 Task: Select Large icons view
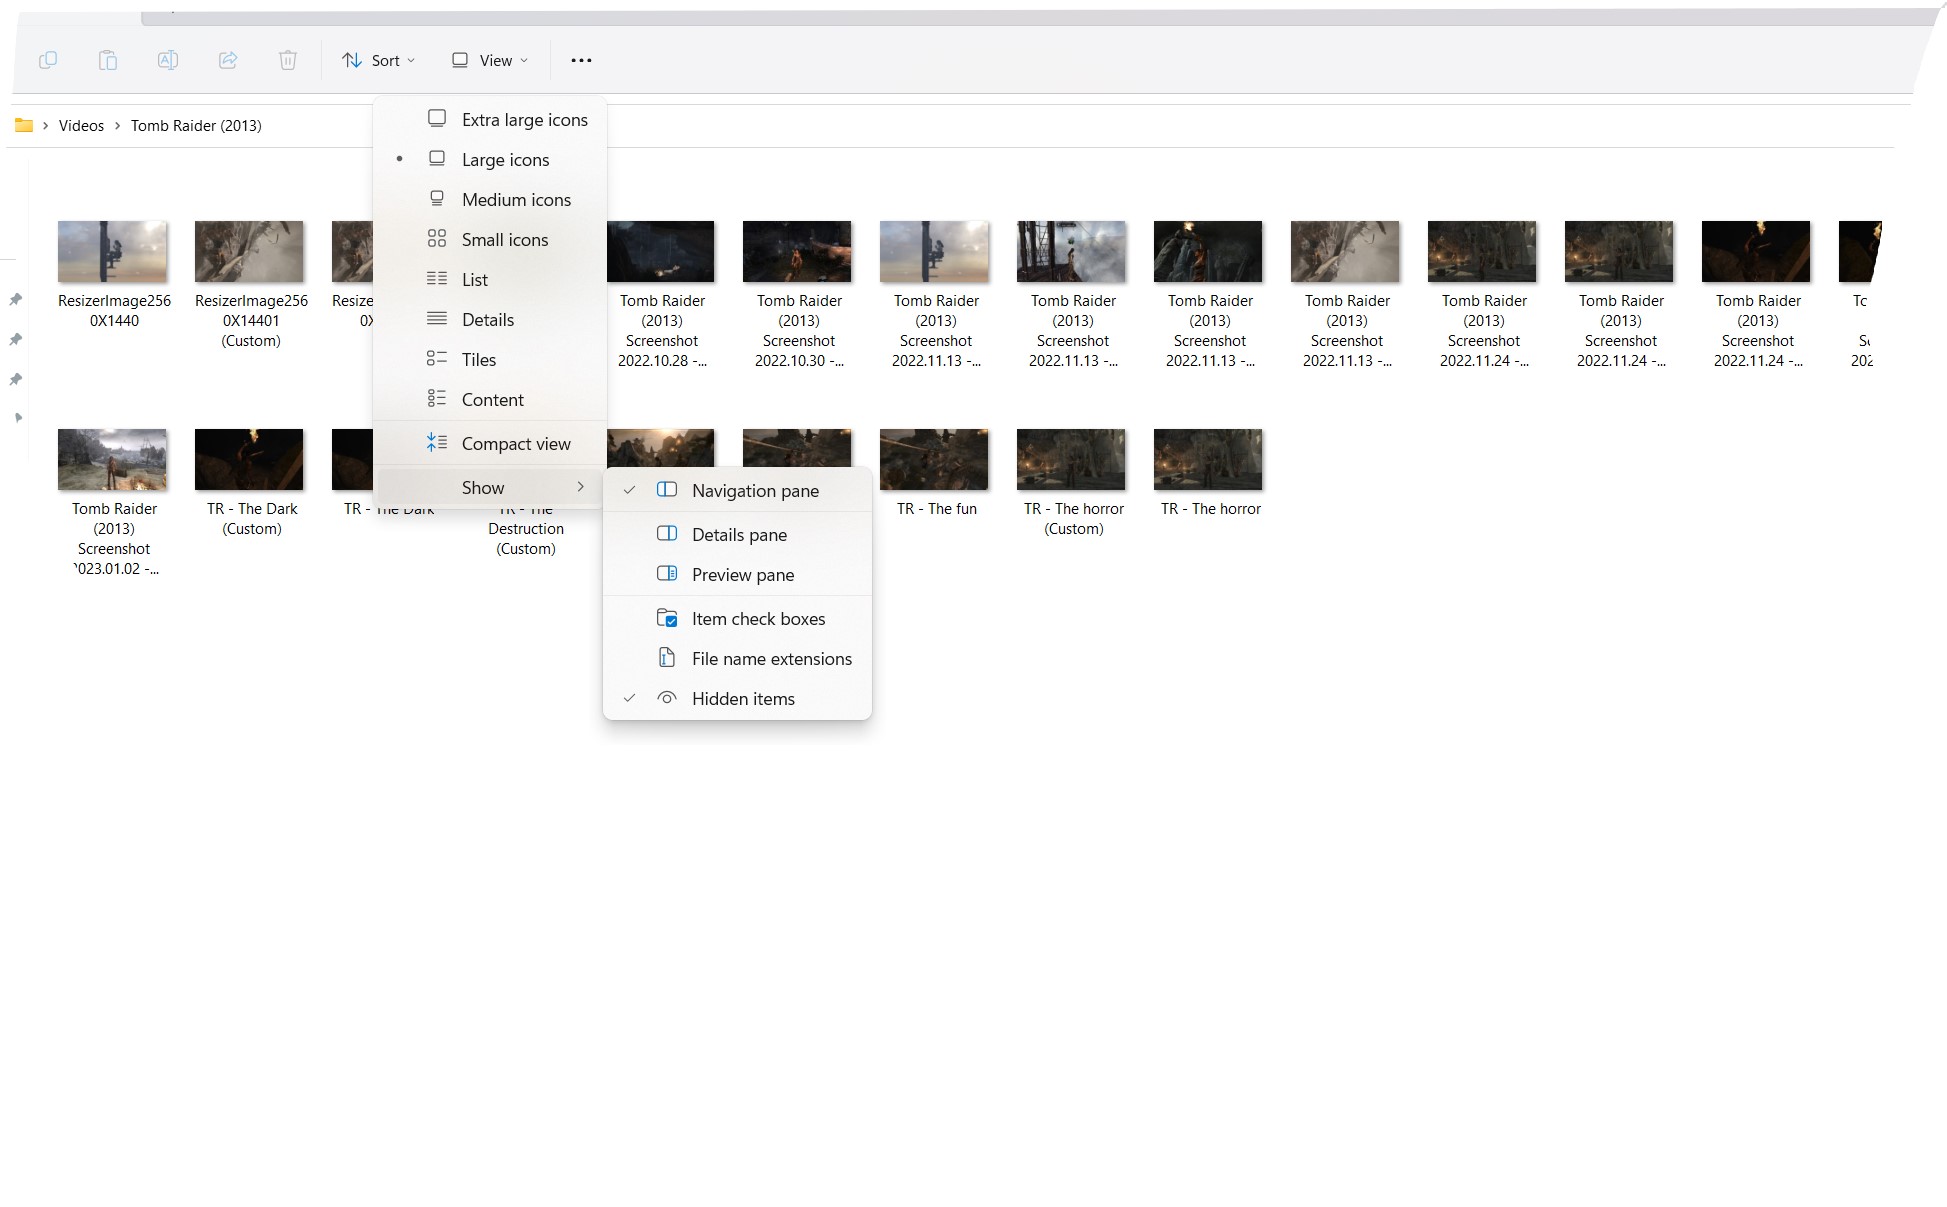pyautogui.click(x=490, y=159)
